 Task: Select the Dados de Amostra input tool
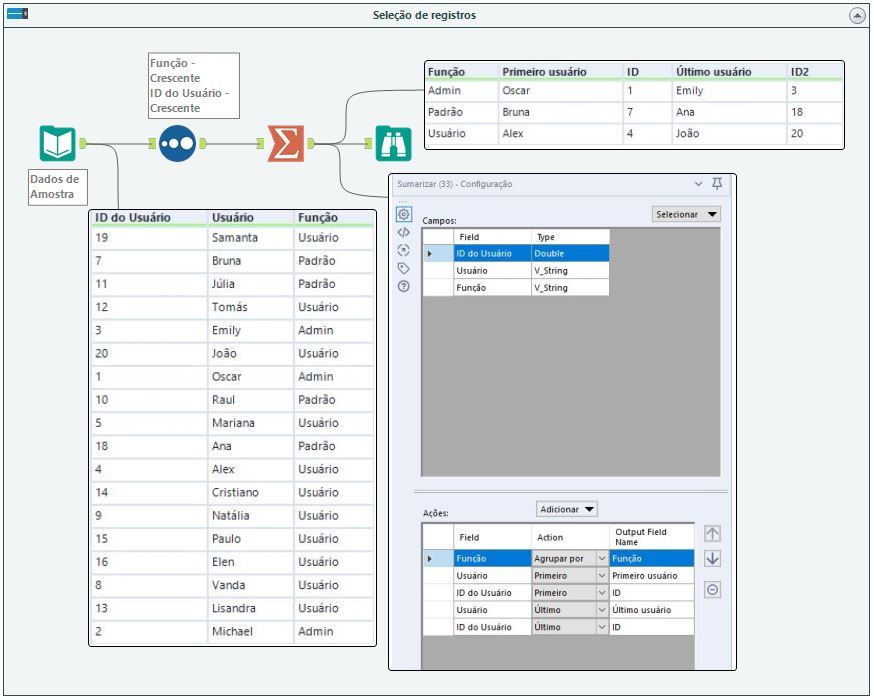(57, 144)
